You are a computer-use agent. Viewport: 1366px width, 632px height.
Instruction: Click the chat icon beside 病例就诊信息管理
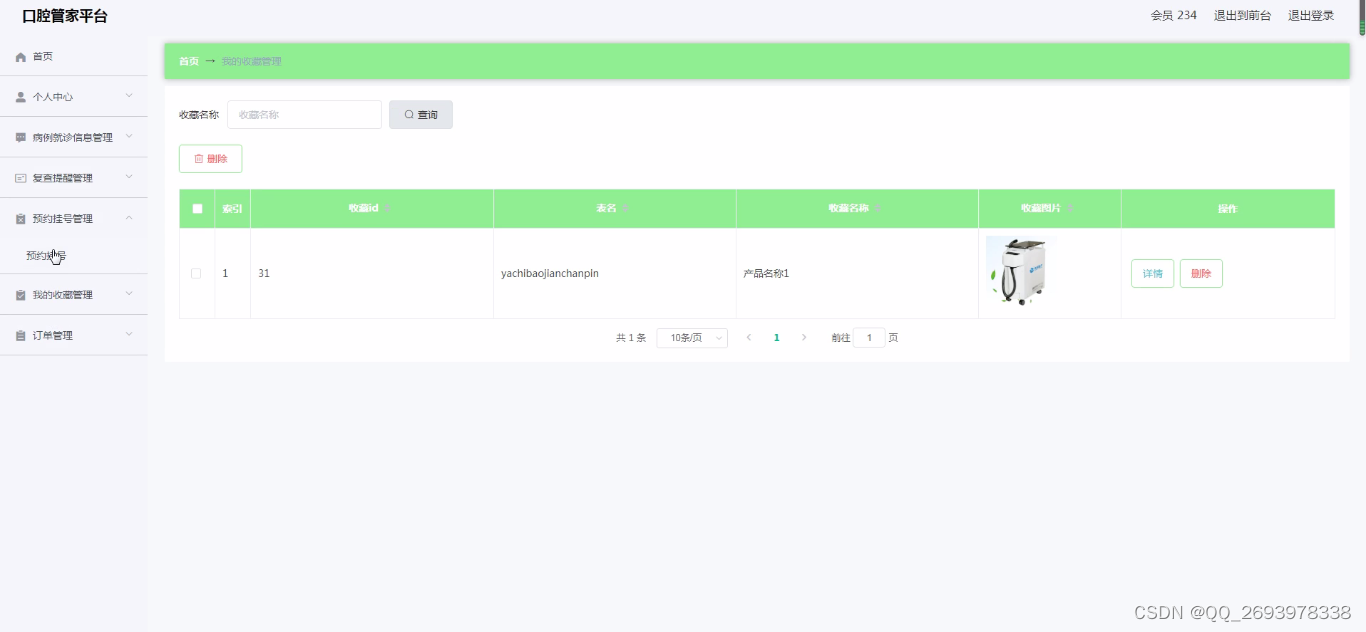[21, 138]
